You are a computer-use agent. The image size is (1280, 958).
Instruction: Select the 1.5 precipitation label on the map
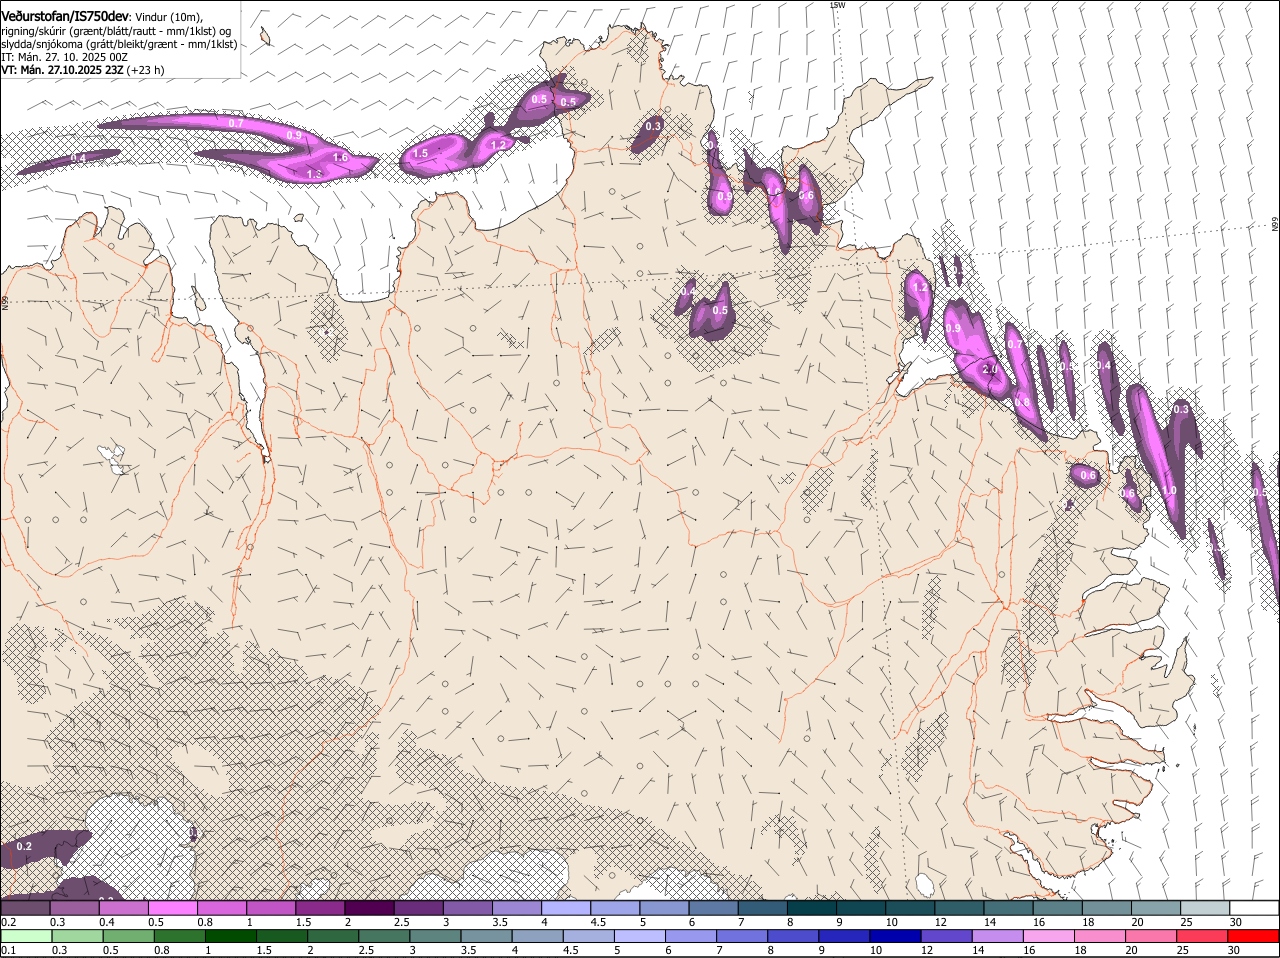[420, 153]
